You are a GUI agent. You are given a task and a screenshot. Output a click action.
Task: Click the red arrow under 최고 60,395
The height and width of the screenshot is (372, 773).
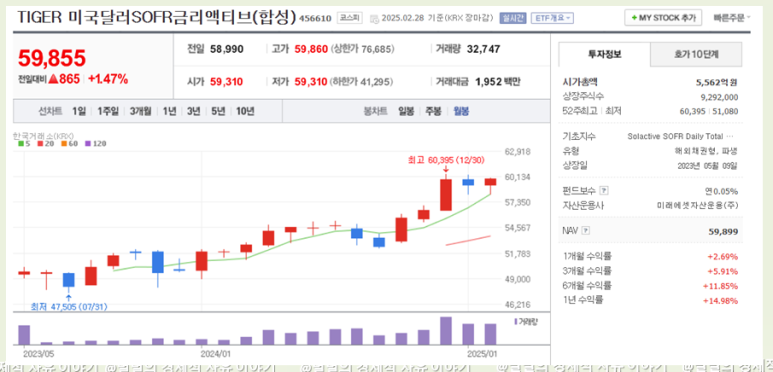(446, 169)
